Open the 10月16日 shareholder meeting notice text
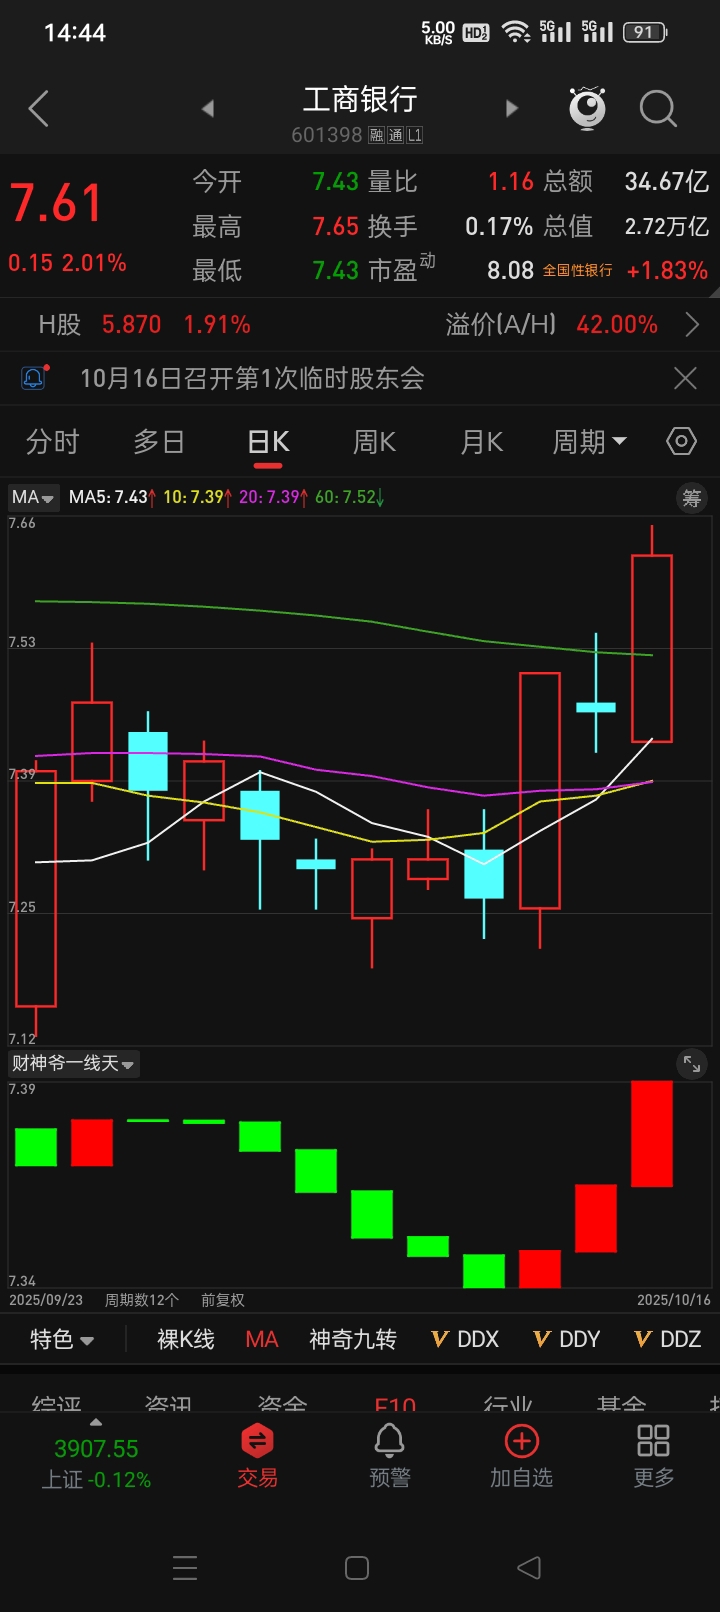Viewport: 720px width, 1612px height. [252, 378]
